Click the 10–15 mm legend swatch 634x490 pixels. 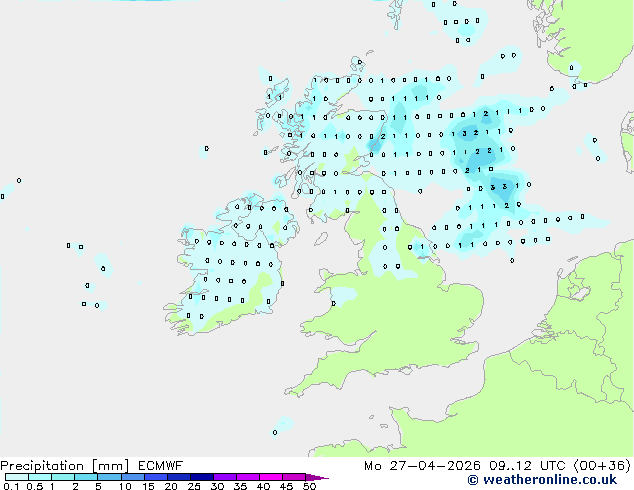click(x=133, y=477)
